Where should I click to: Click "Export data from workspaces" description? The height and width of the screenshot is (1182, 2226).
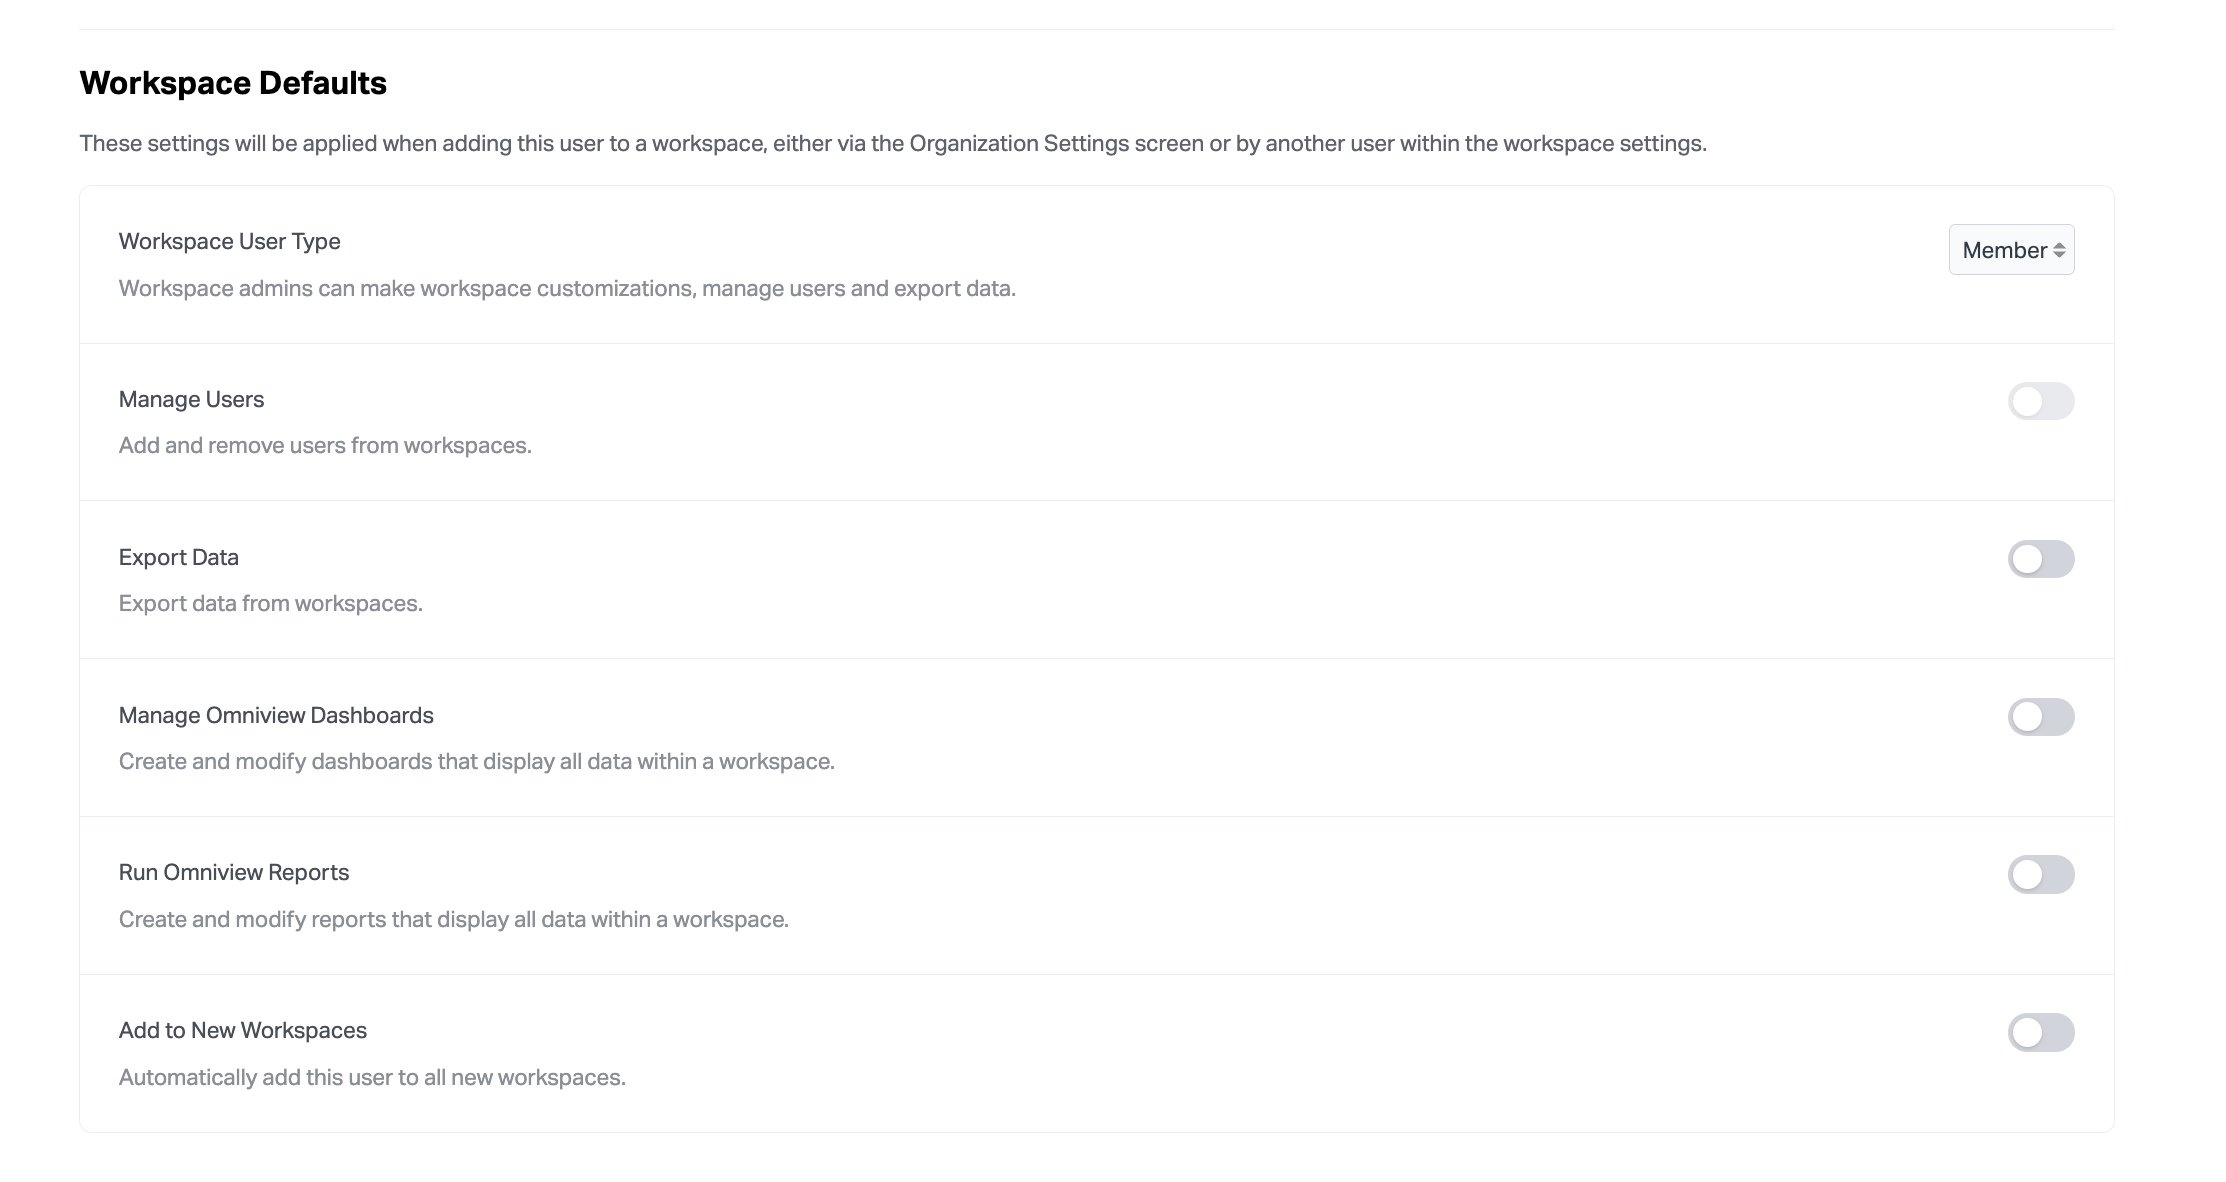[x=270, y=603]
